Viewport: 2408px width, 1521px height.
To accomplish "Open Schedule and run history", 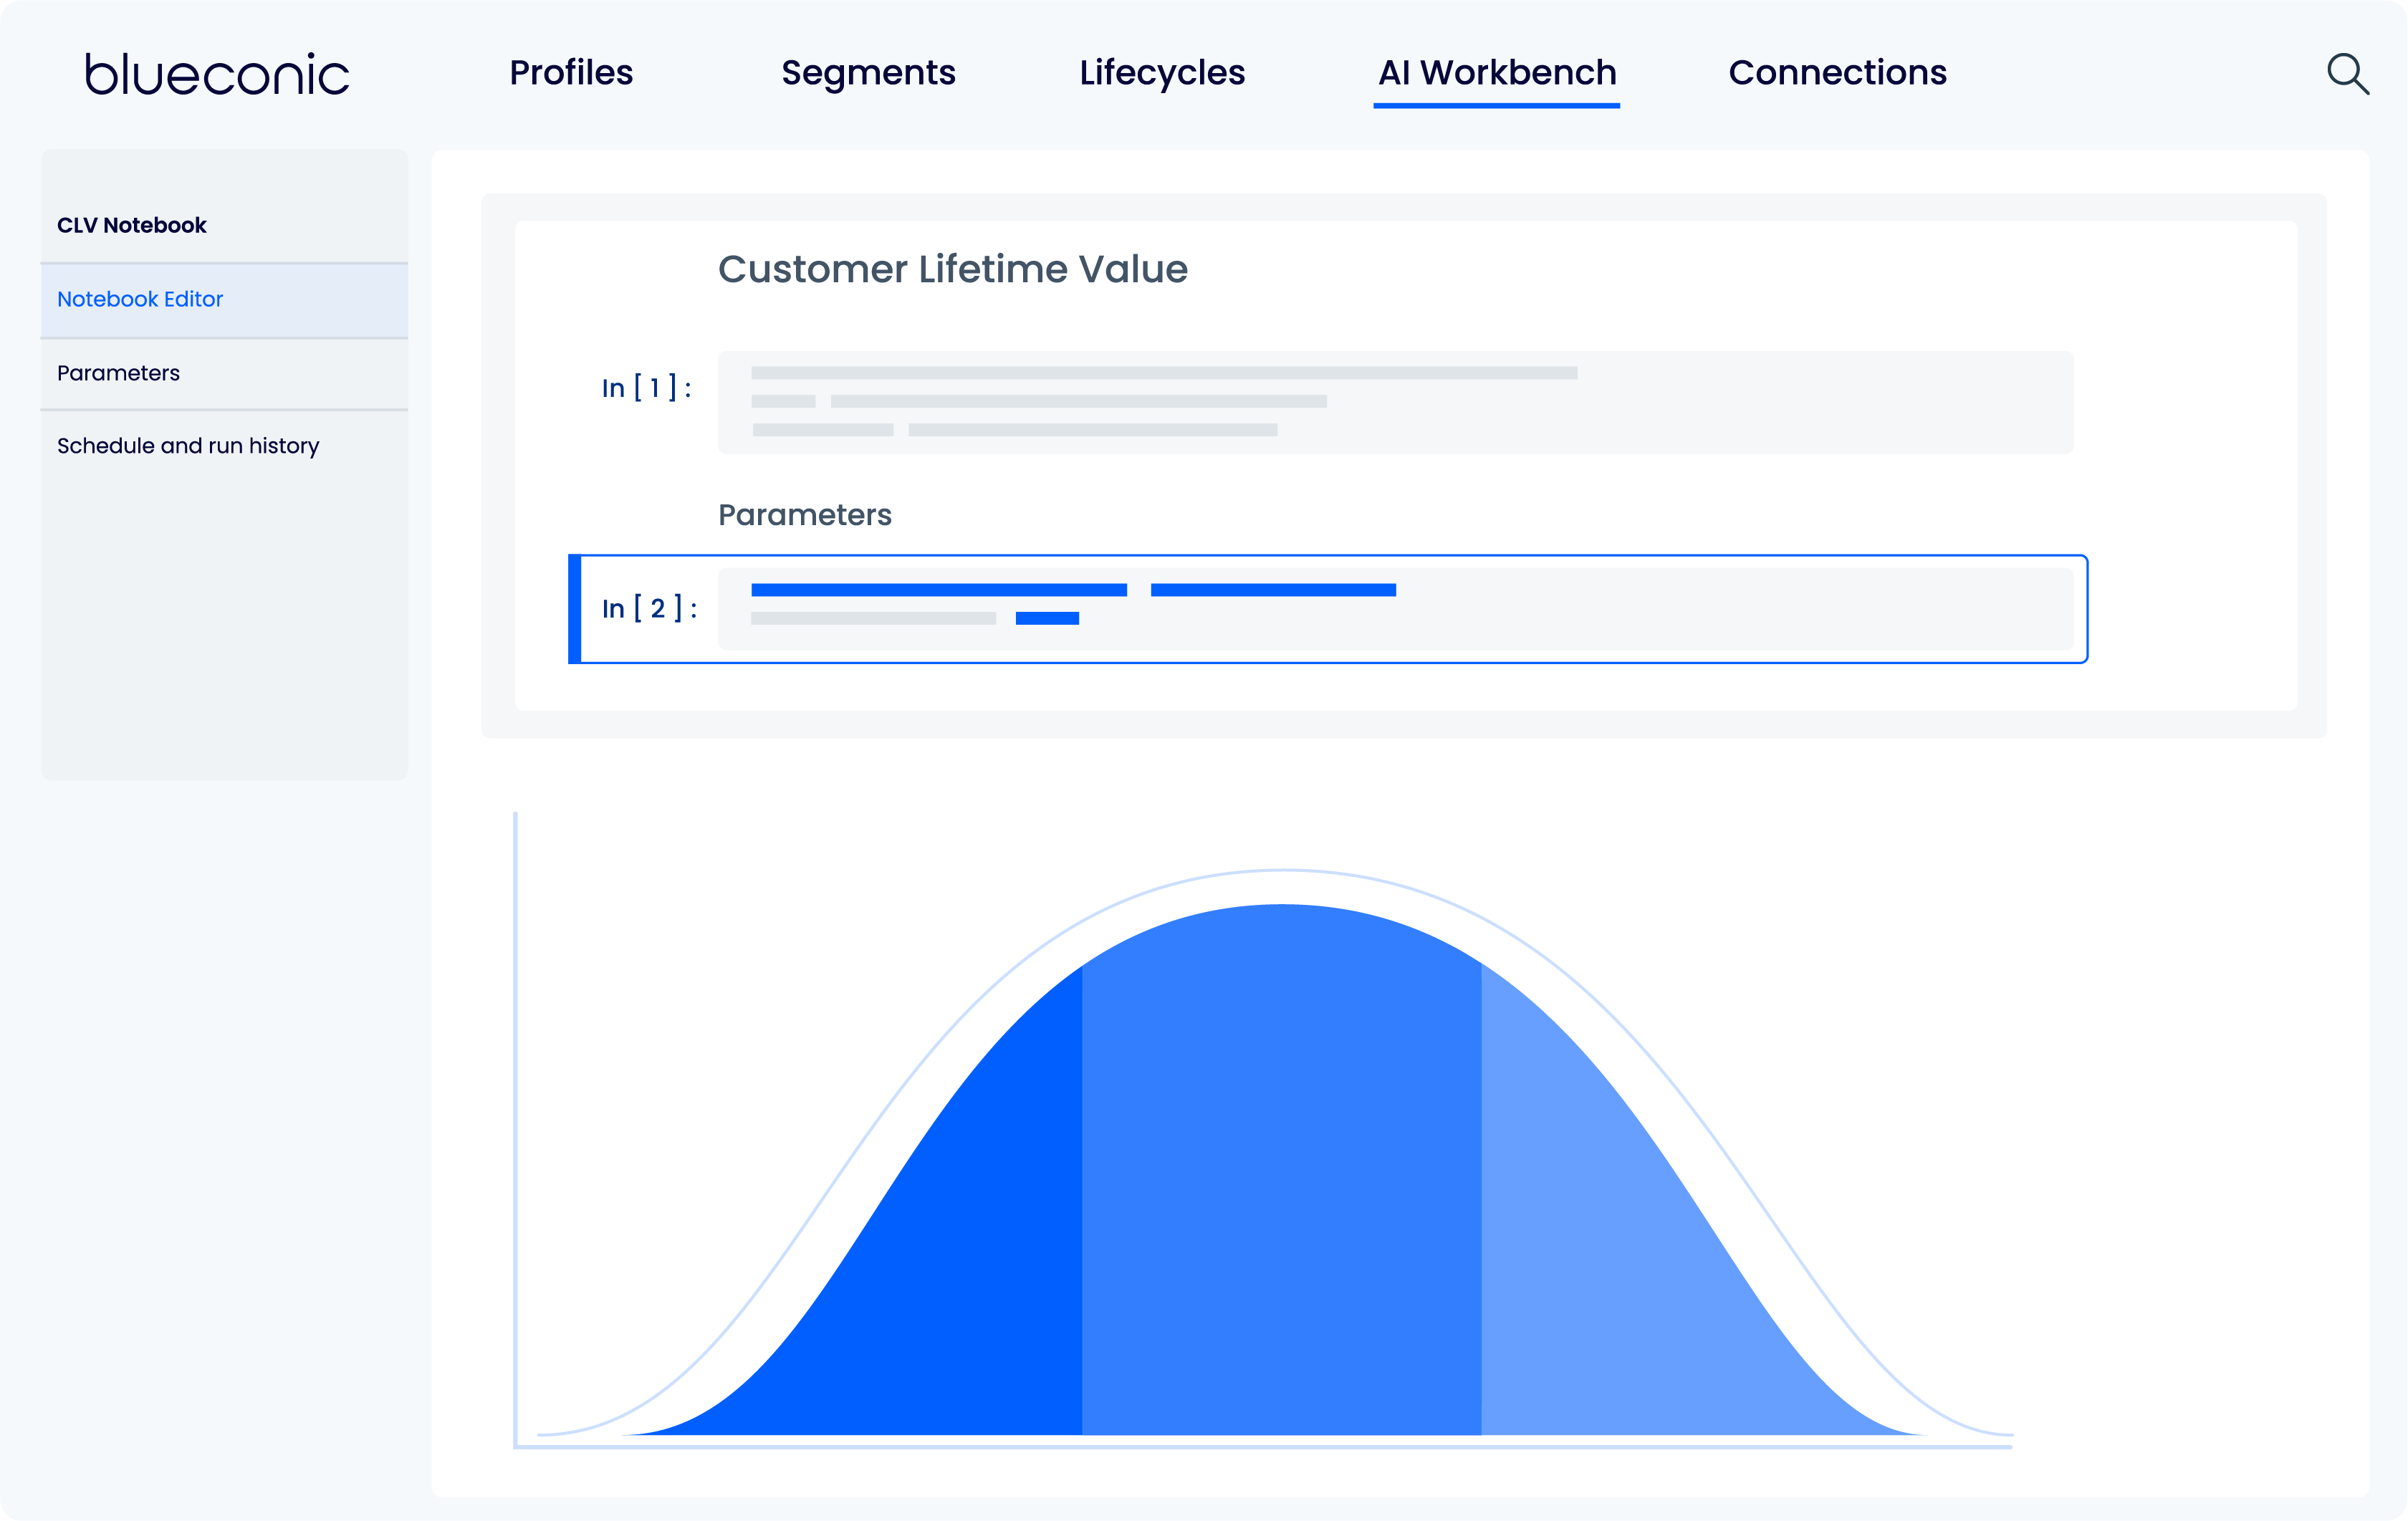I will [187, 445].
